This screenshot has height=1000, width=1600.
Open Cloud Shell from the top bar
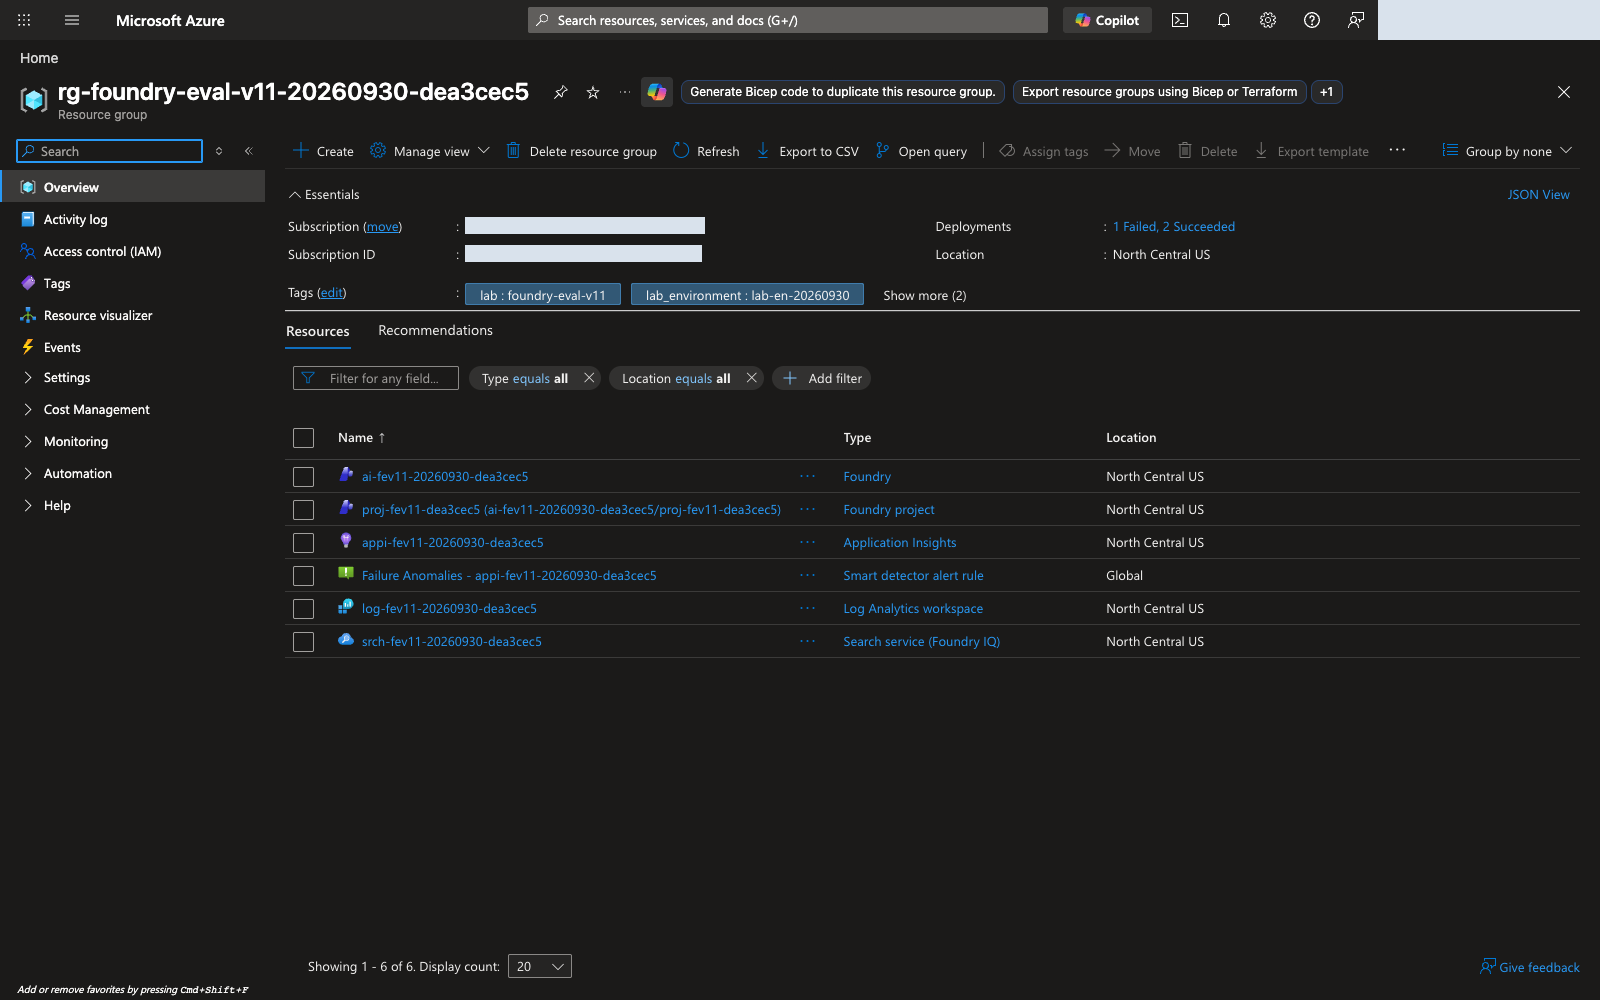point(1180,20)
